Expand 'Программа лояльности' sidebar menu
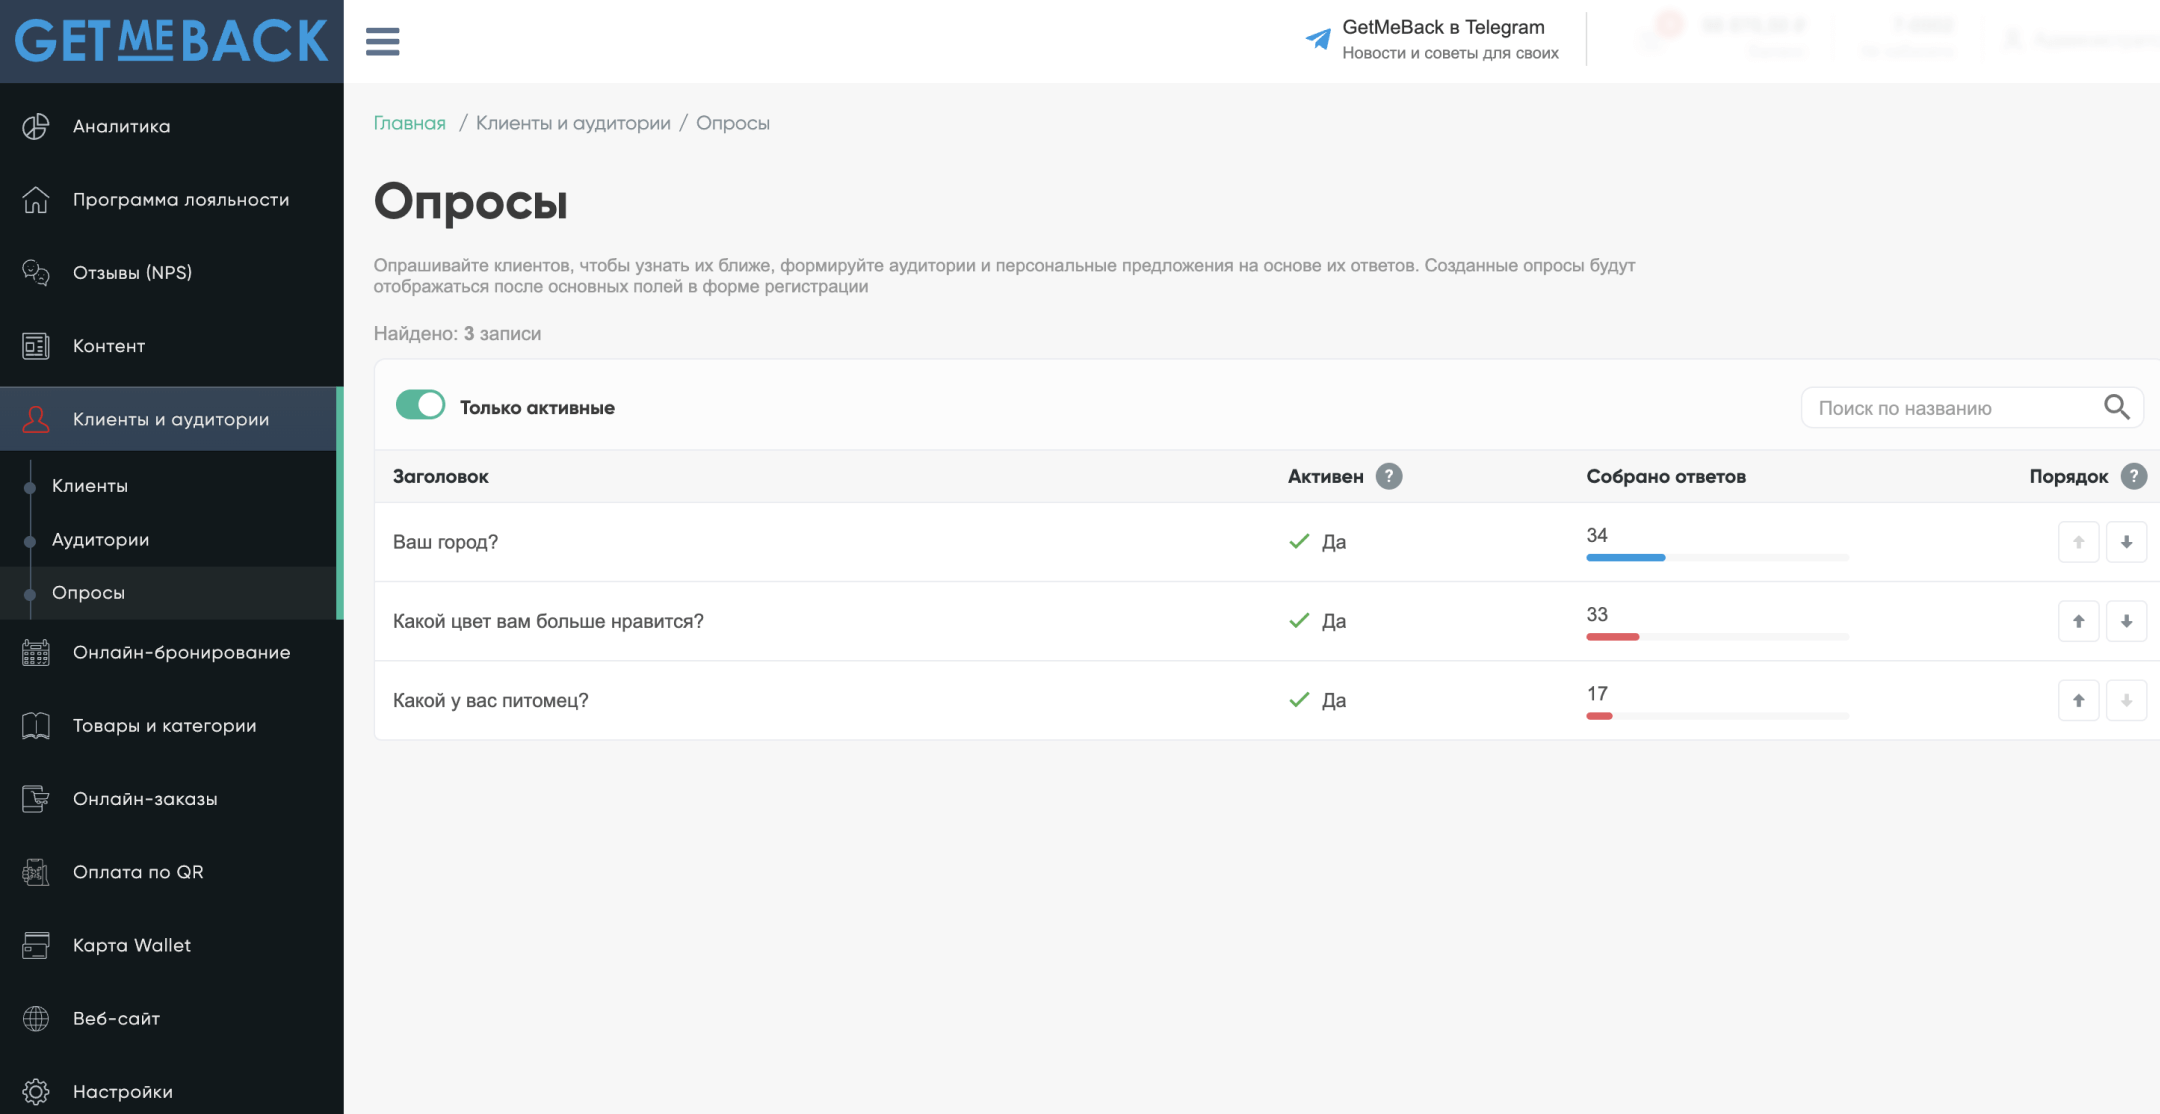This screenshot has height=1114, width=2160. tap(180, 199)
